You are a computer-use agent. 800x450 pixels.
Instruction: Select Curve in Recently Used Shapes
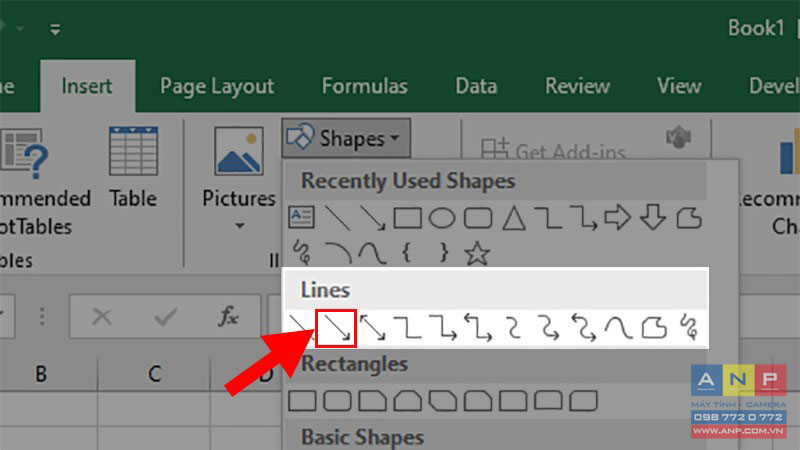[372, 253]
